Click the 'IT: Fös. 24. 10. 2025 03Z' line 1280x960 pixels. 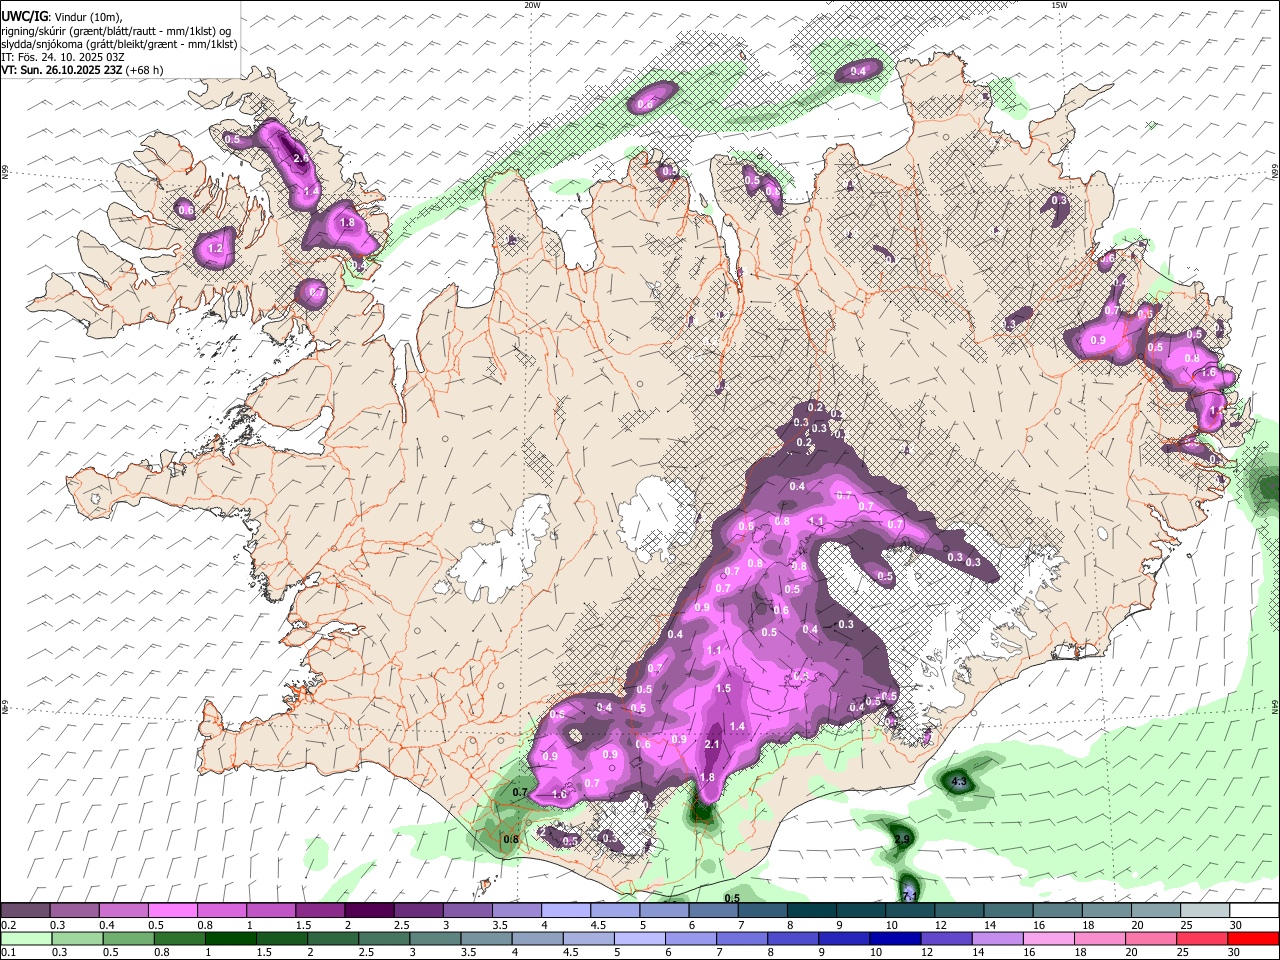pos(62,57)
